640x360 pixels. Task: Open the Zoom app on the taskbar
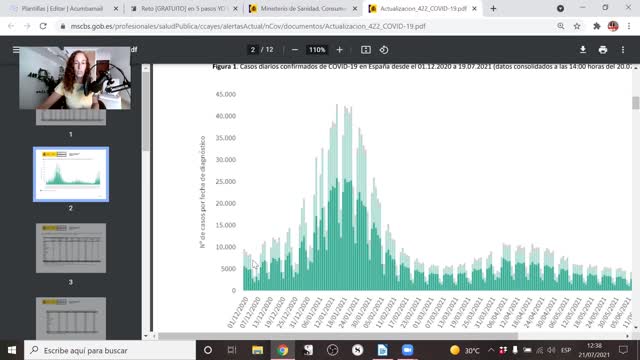pos(407,350)
